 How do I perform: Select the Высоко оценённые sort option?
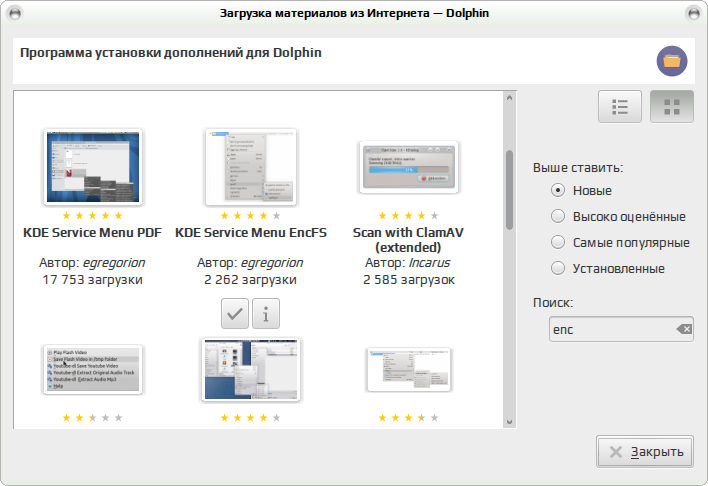point(619,217)
